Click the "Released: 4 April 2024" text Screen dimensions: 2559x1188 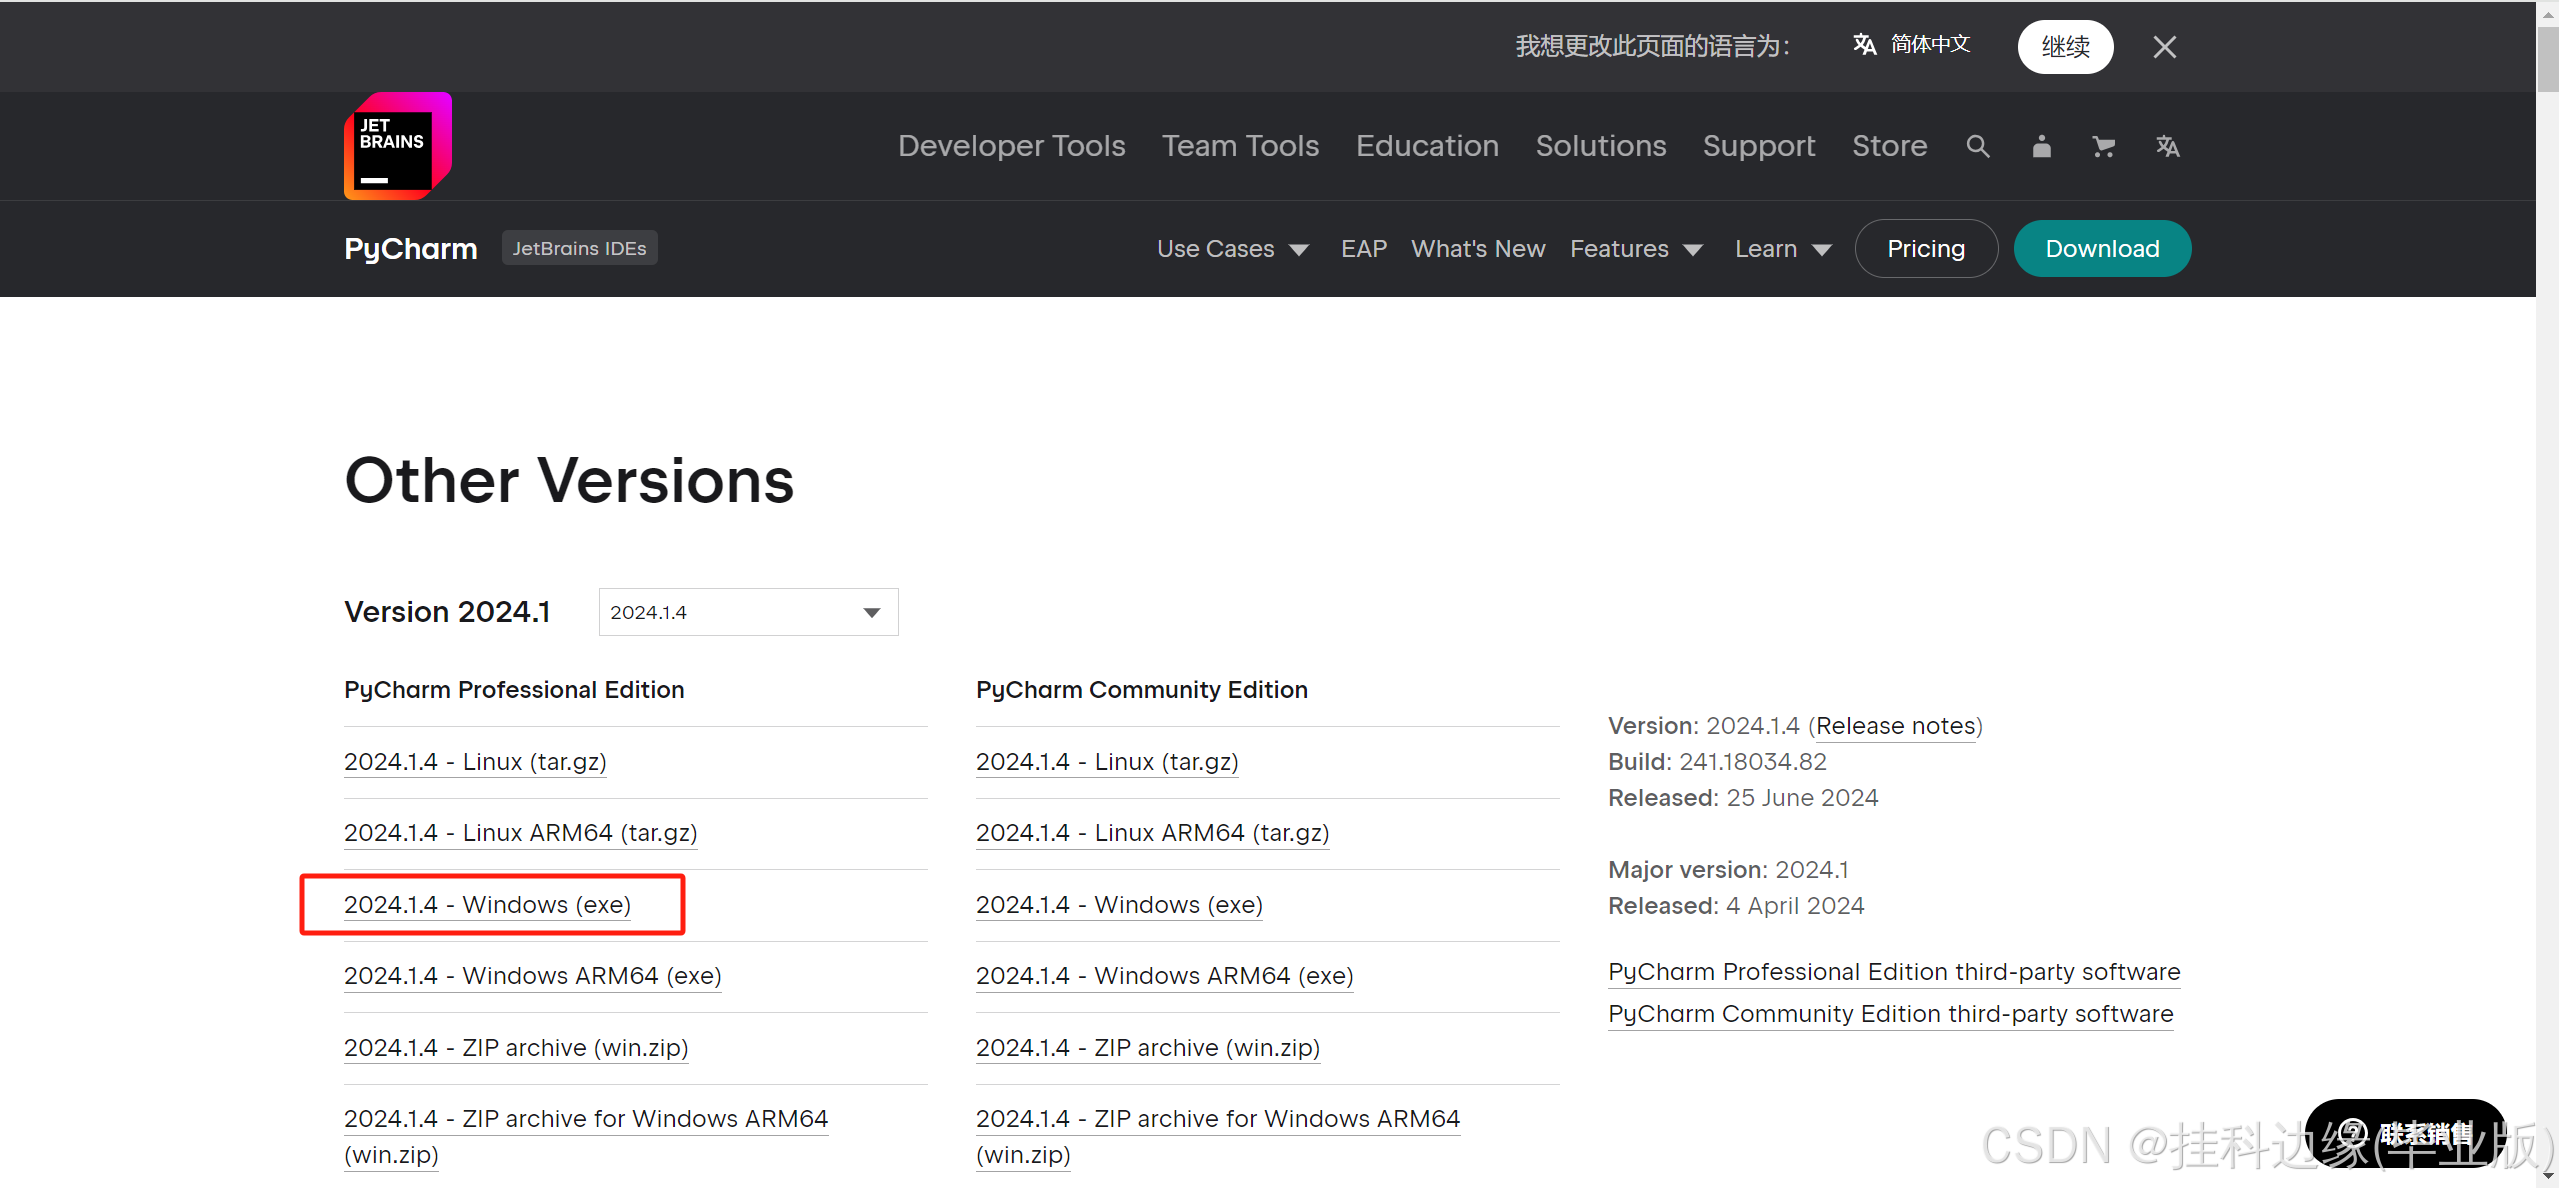click(1736, 906)
